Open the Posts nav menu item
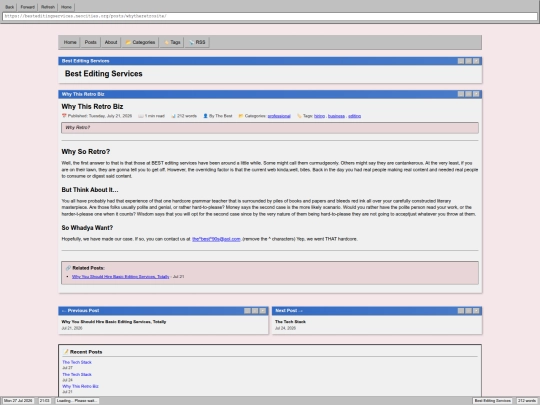This screenshot has width=540, height=405. tap(91, 42)
